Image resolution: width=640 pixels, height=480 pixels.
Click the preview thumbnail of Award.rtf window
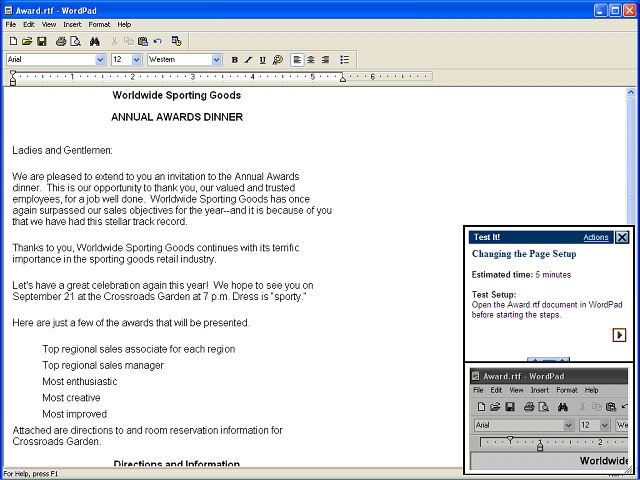(549, 419)
